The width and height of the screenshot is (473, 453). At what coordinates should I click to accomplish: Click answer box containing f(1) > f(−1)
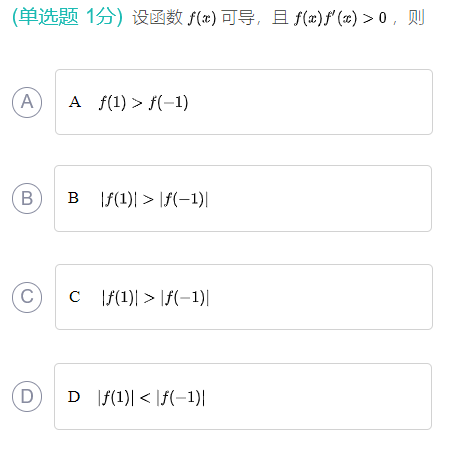(x=244, y=102)
